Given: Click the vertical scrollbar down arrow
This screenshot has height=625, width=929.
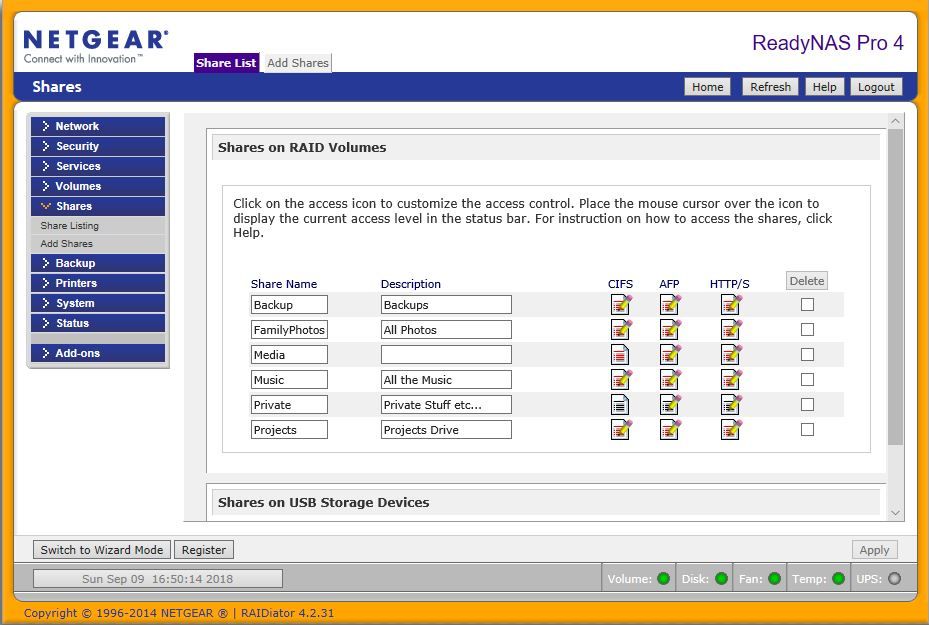Looking at the screenshot, I should [895, 513].
